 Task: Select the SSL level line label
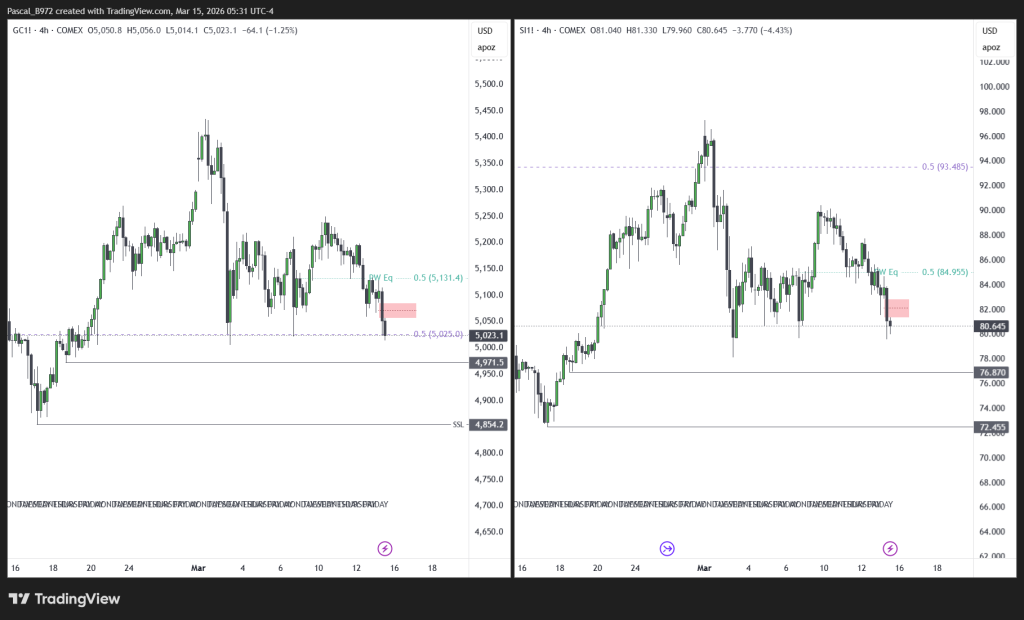458,425
